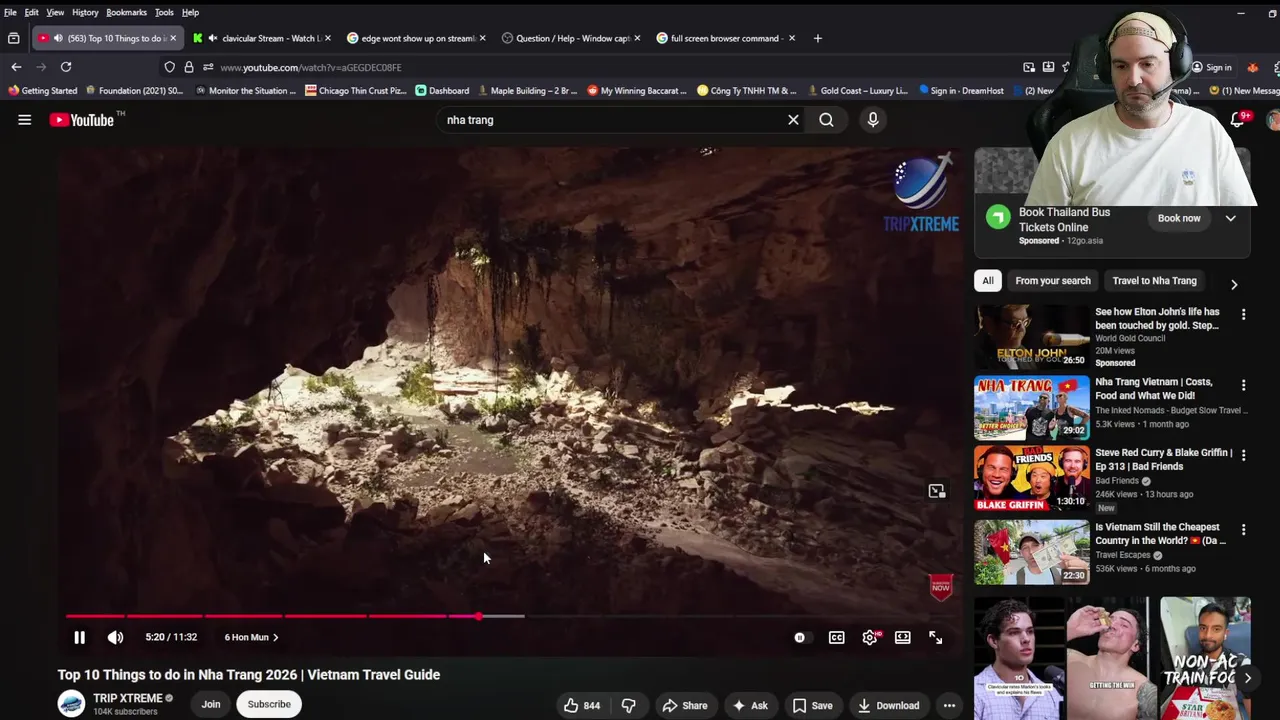Reload the current page
1280x720 pixels.
pyautogui.click(x=66, y=67)
